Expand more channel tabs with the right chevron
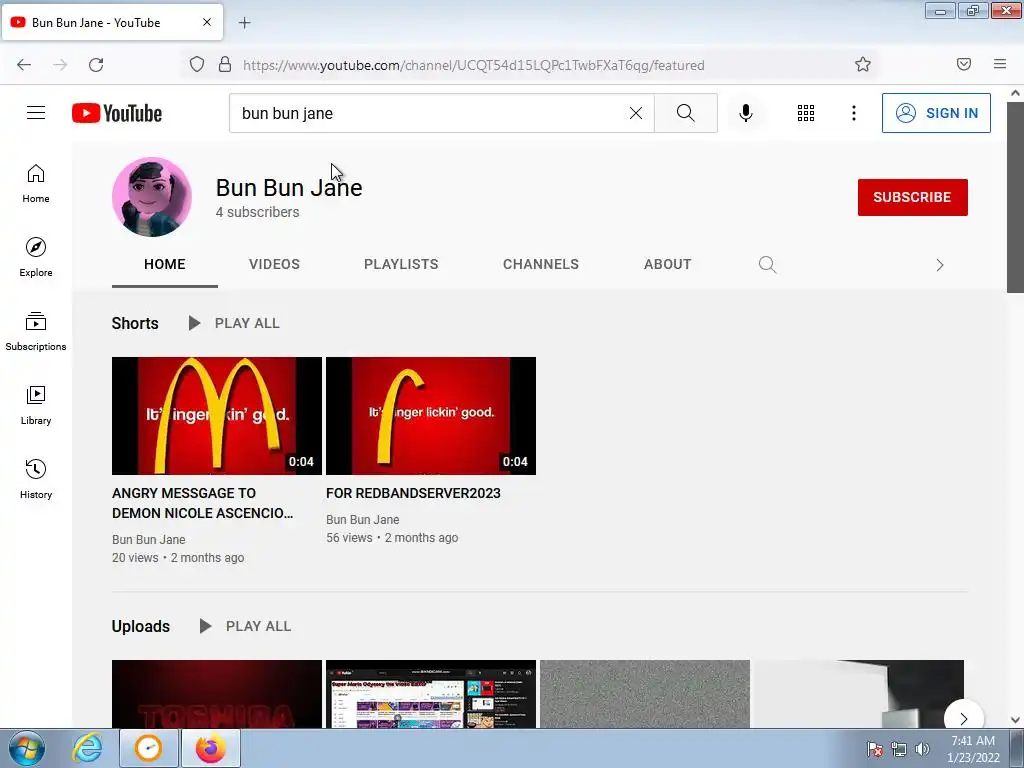The width and height of the screenshot is (1024, 768). 940,264
